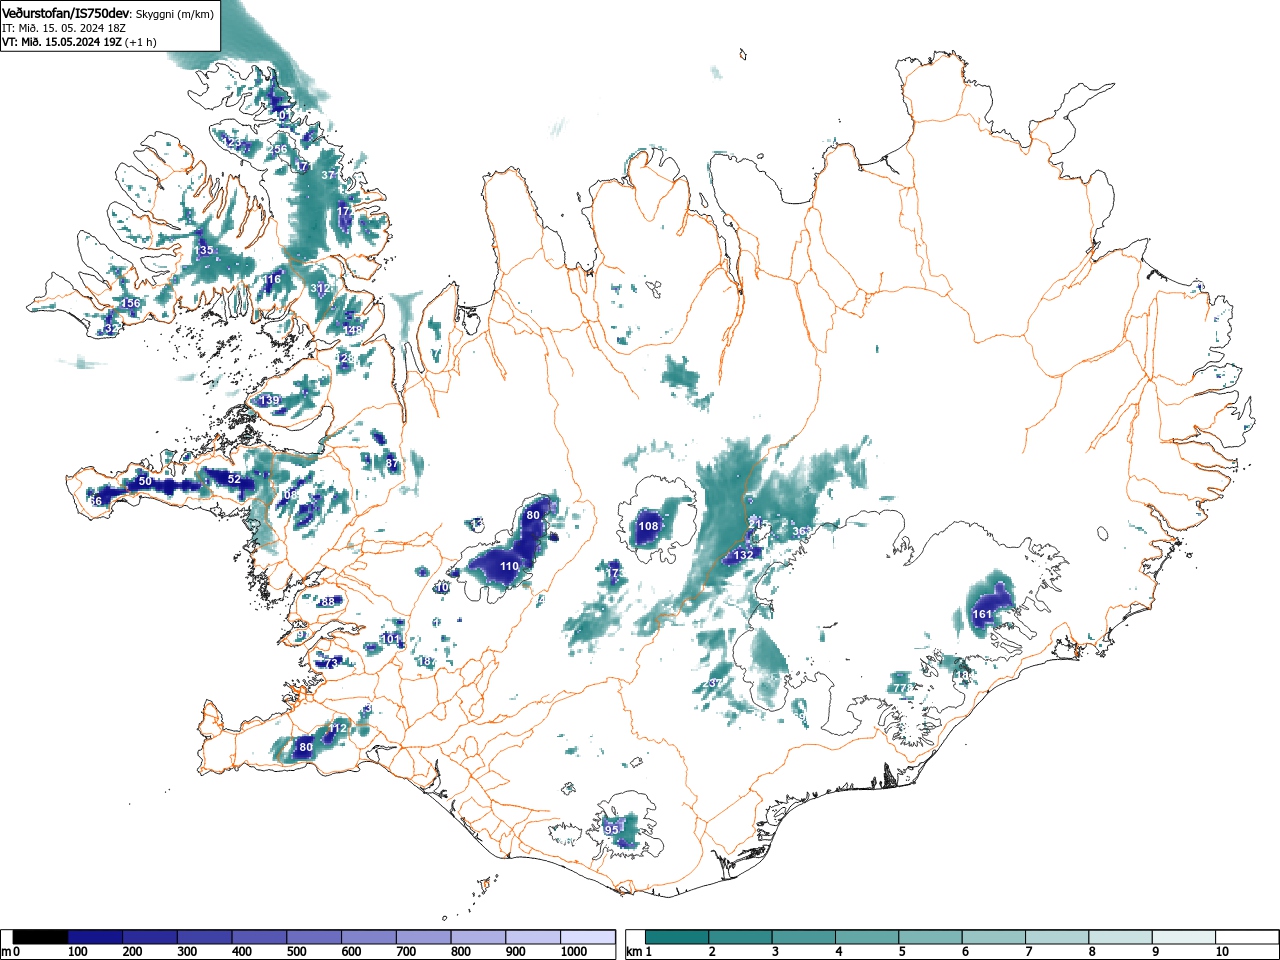Screen dimensions: 1280x960
Task: Click the 363 visibility value on the map
Action: click(x=802, y=531)
